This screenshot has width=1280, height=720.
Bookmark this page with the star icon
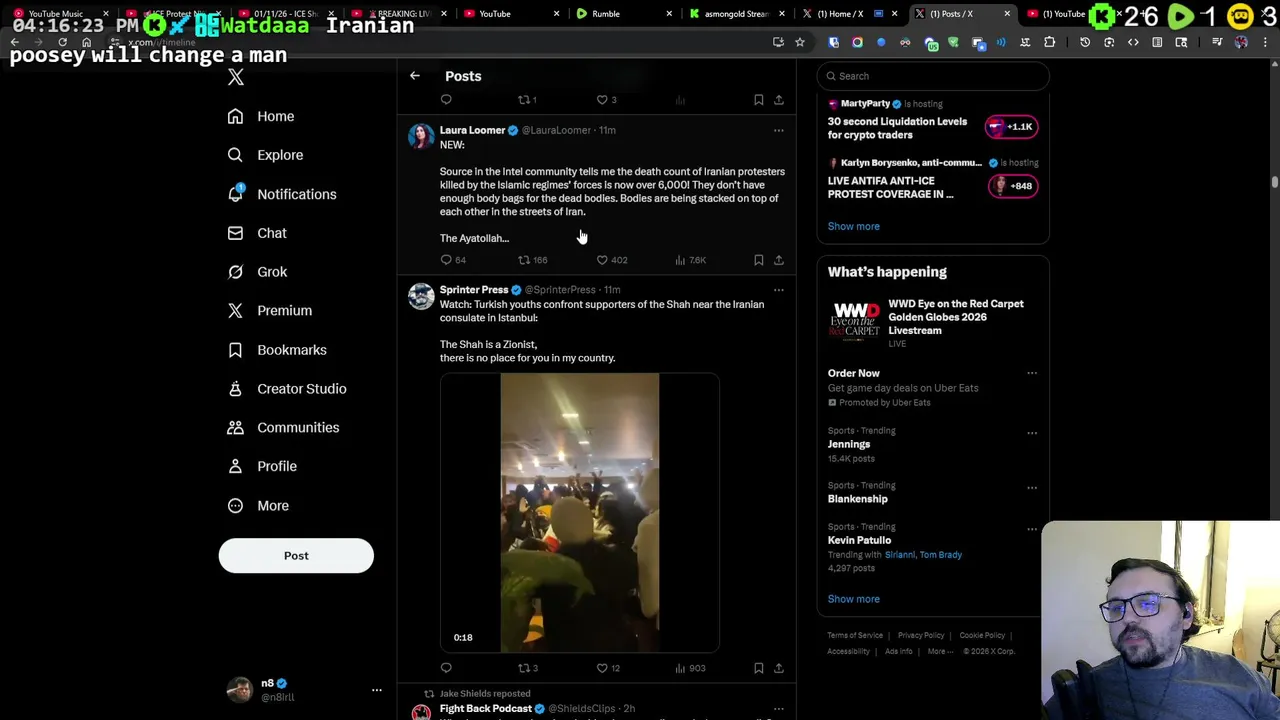tap(800, 42)
